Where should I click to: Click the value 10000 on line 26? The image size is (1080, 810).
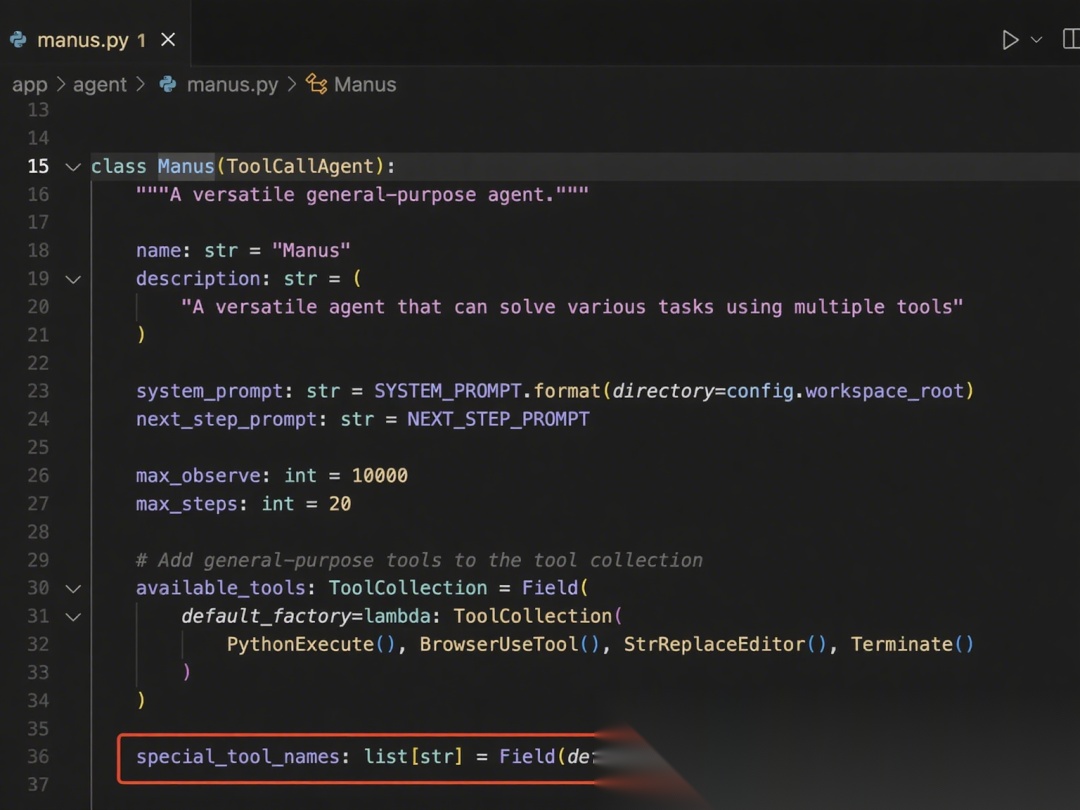tap(380, 476)
